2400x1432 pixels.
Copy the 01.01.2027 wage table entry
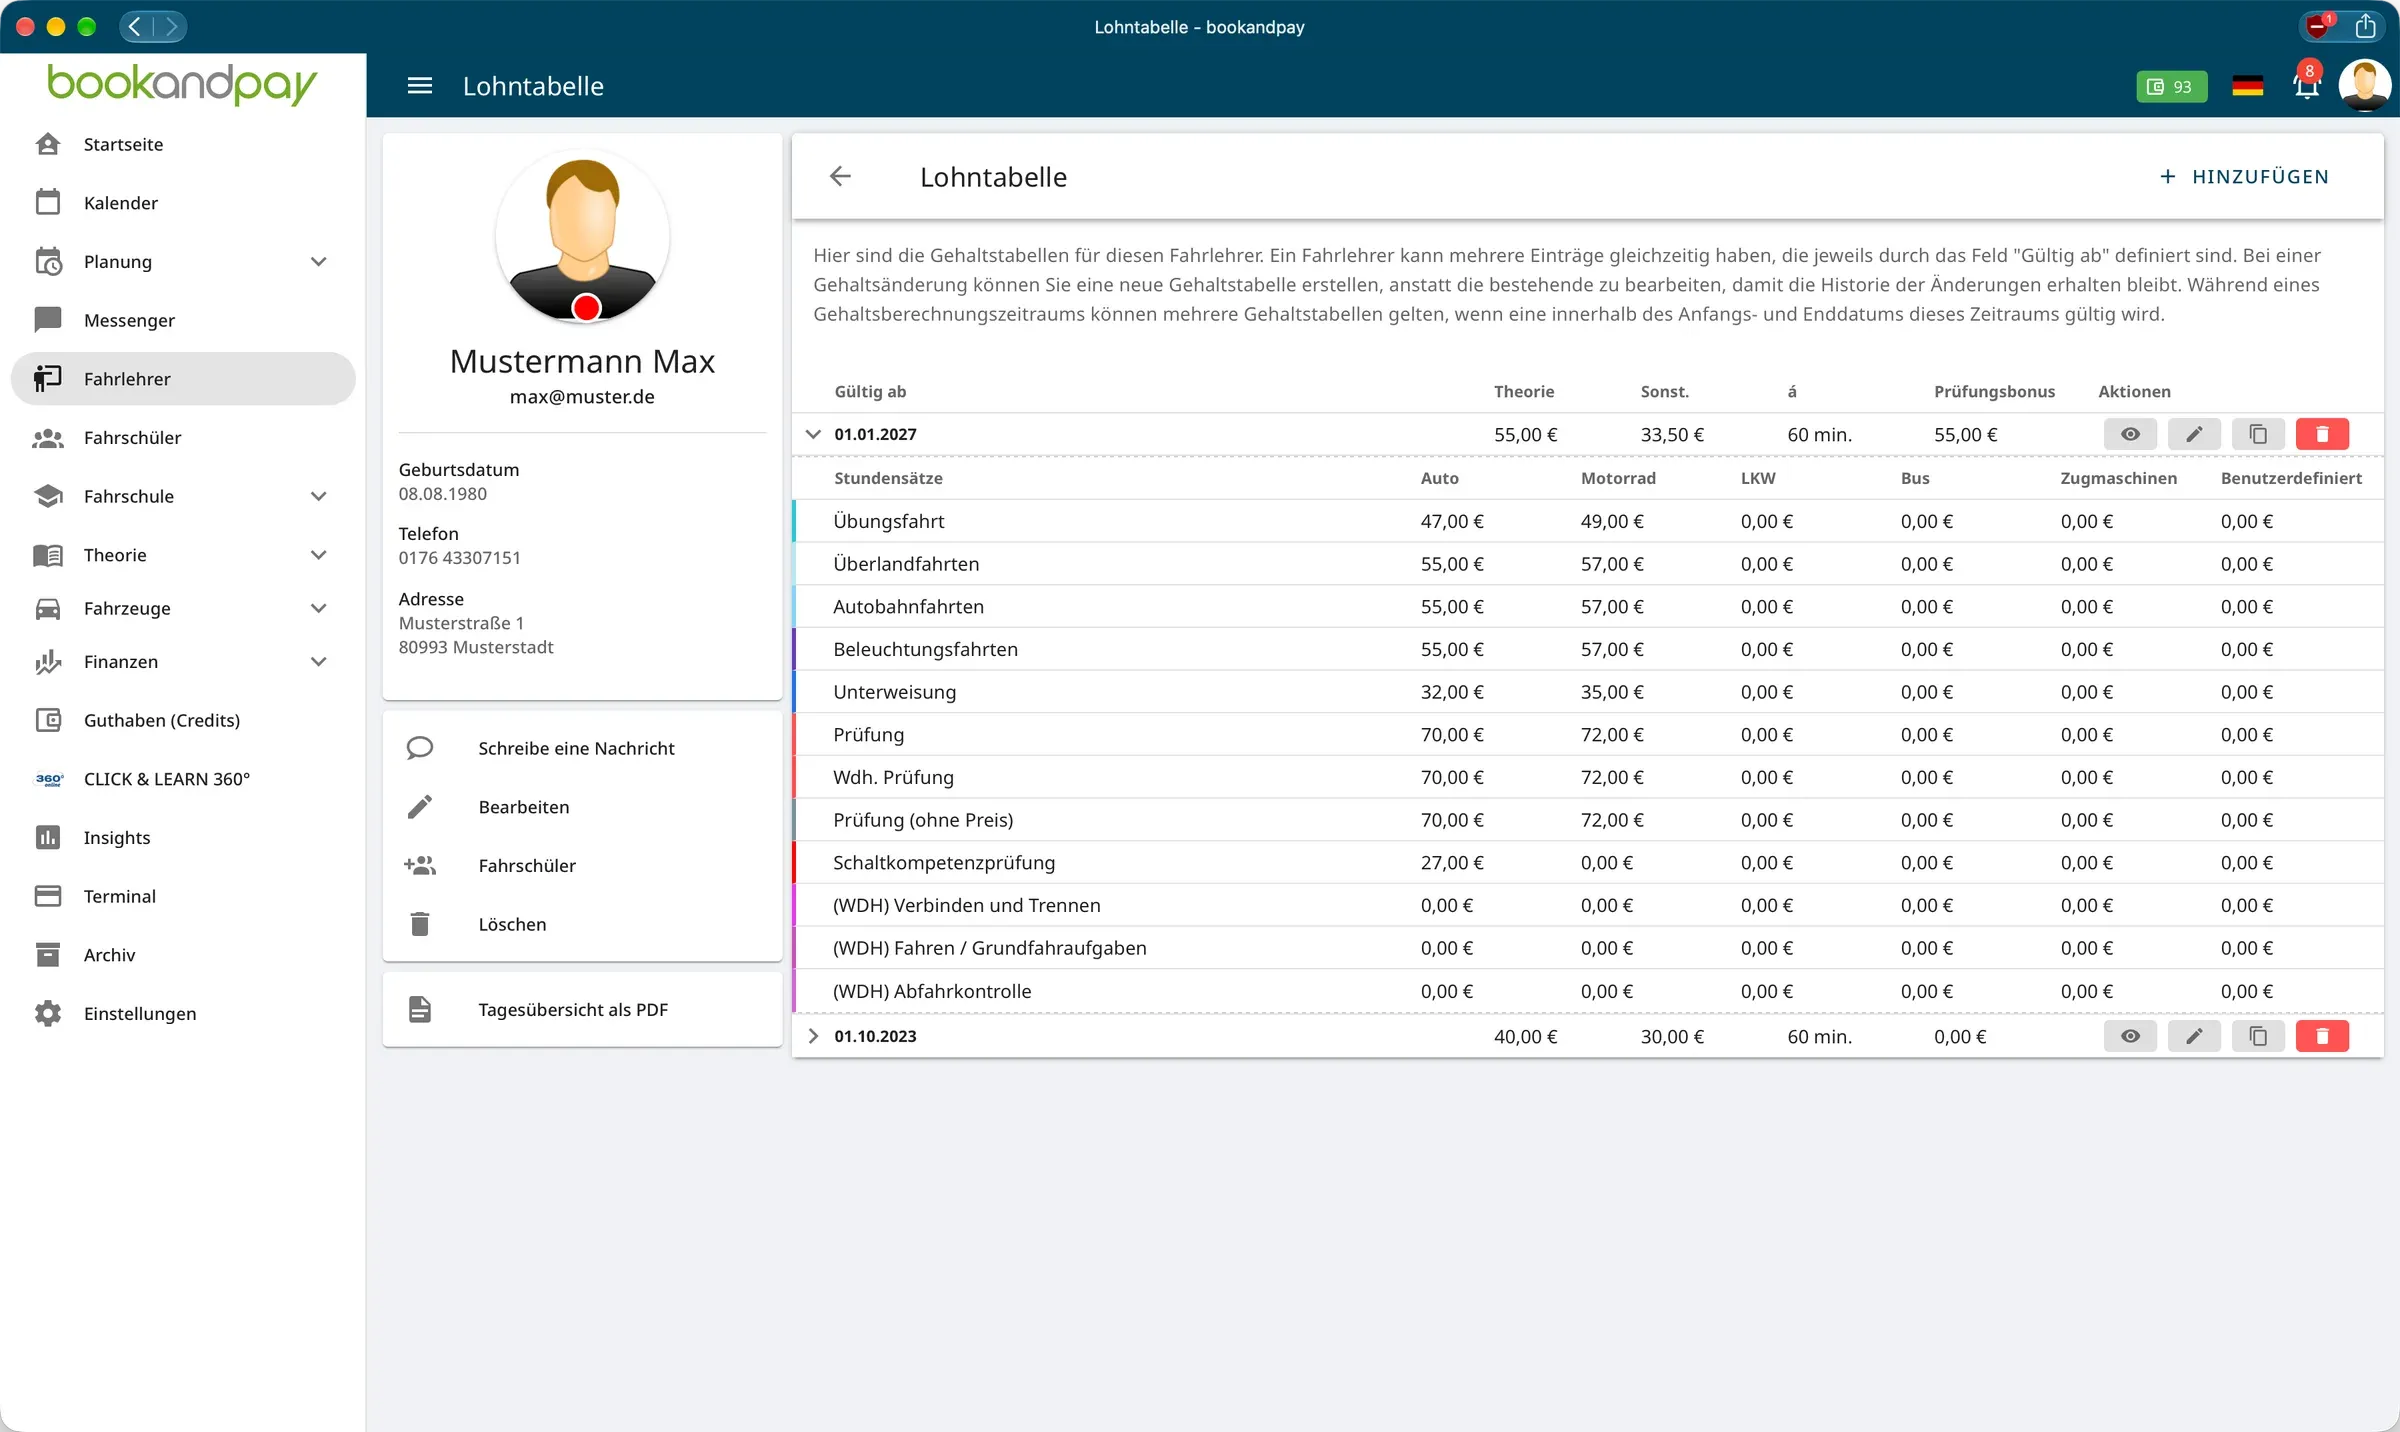coord(2258,434)
